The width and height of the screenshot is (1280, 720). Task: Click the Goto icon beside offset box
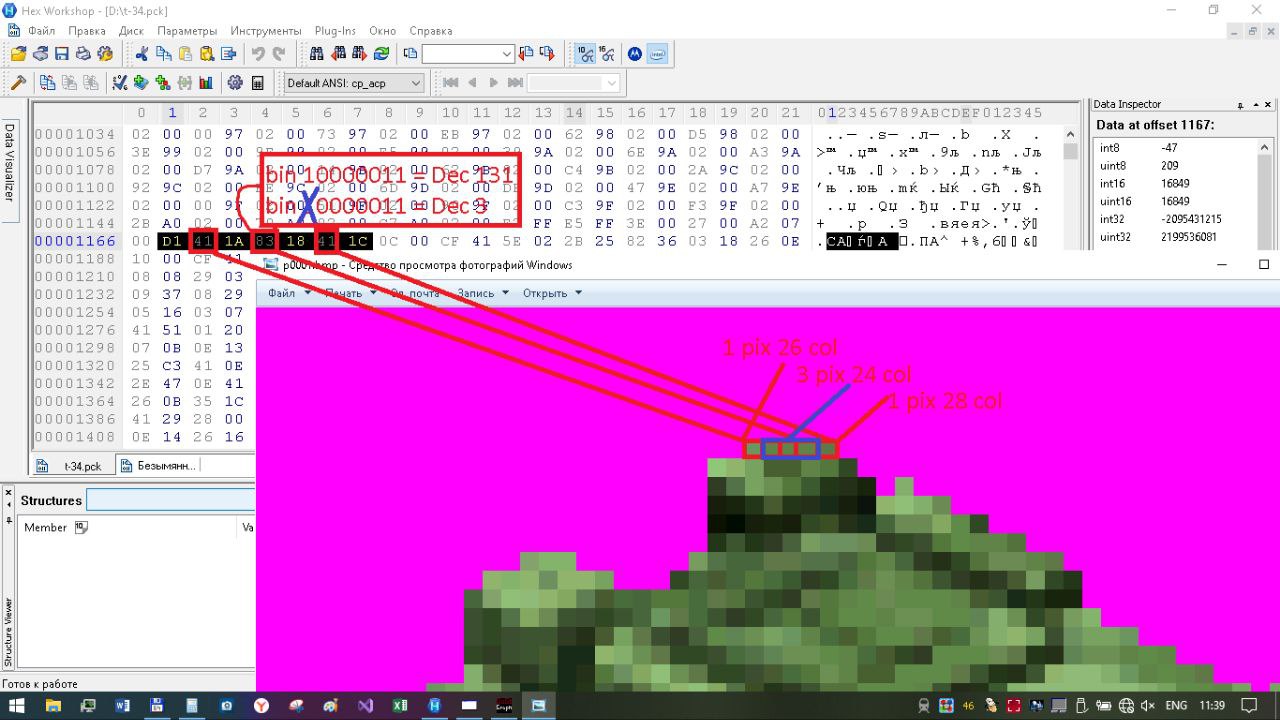(409, 54)
